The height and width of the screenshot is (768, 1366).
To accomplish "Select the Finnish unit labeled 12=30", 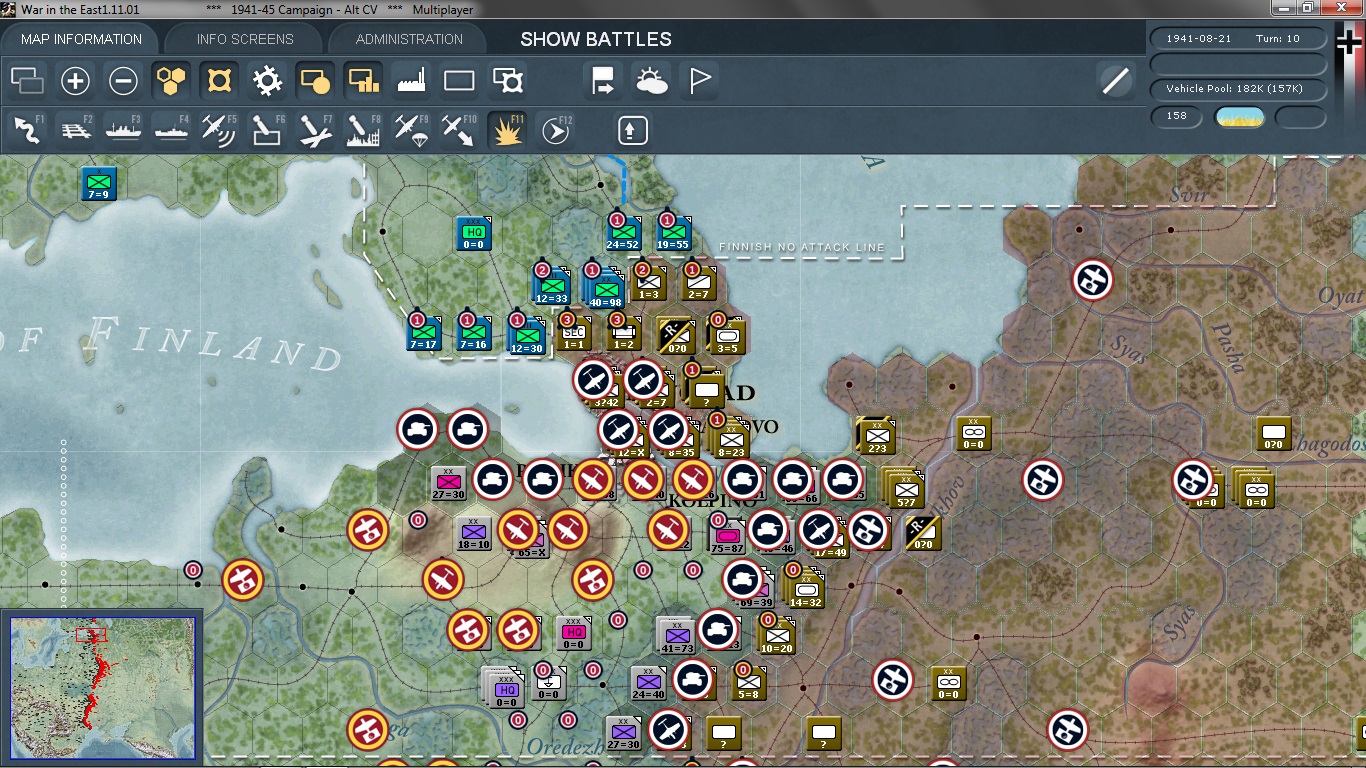I will [526, 334].
